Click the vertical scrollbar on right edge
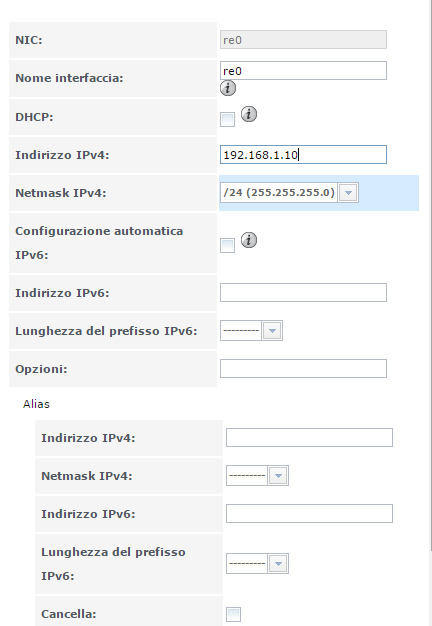The image size is (432, 626). click(x=430, y=275)
